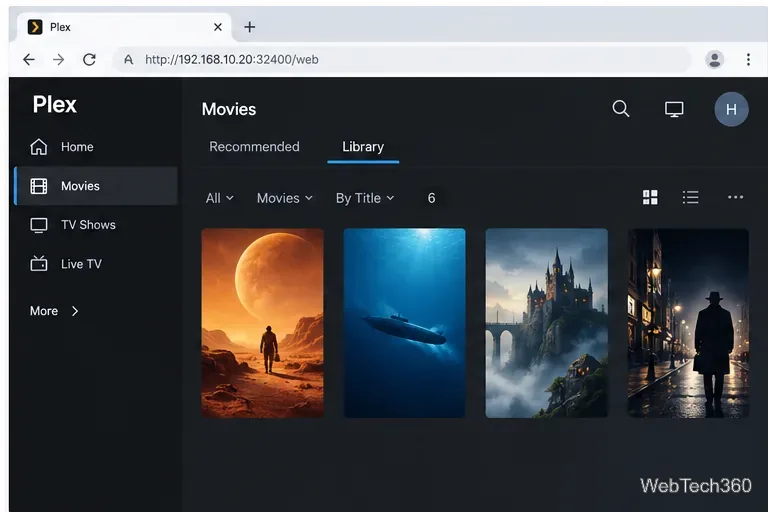768x512 pixels.
Task: Open the All filter dropdown
Action: (x=219, y=198)
